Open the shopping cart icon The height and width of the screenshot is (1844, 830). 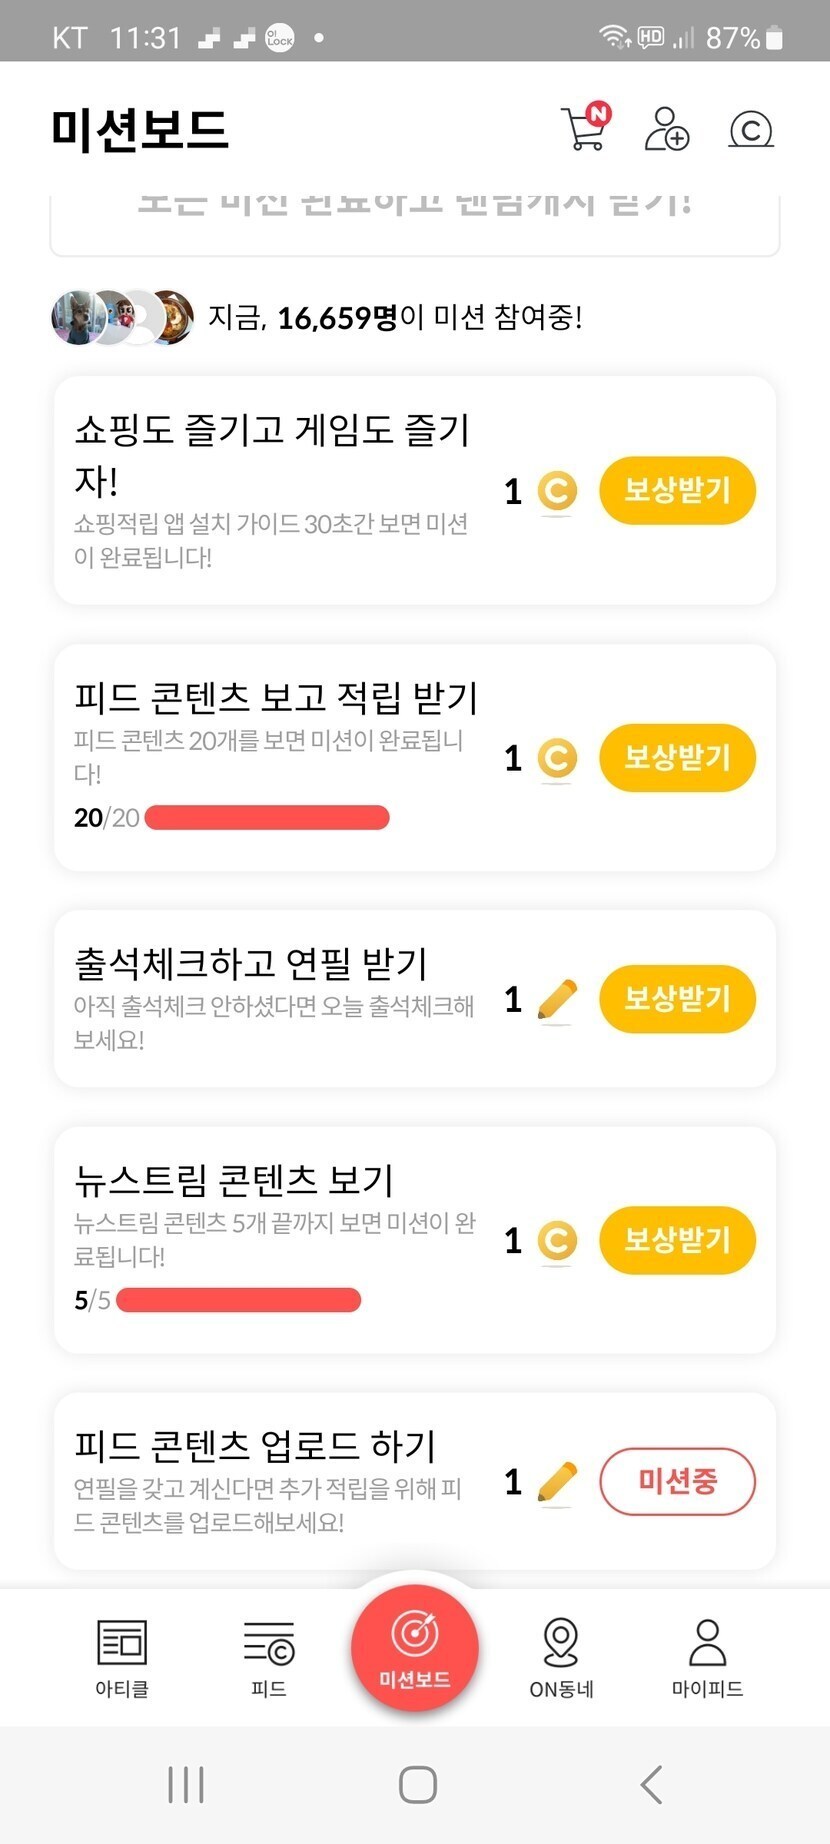click(585, 128)
